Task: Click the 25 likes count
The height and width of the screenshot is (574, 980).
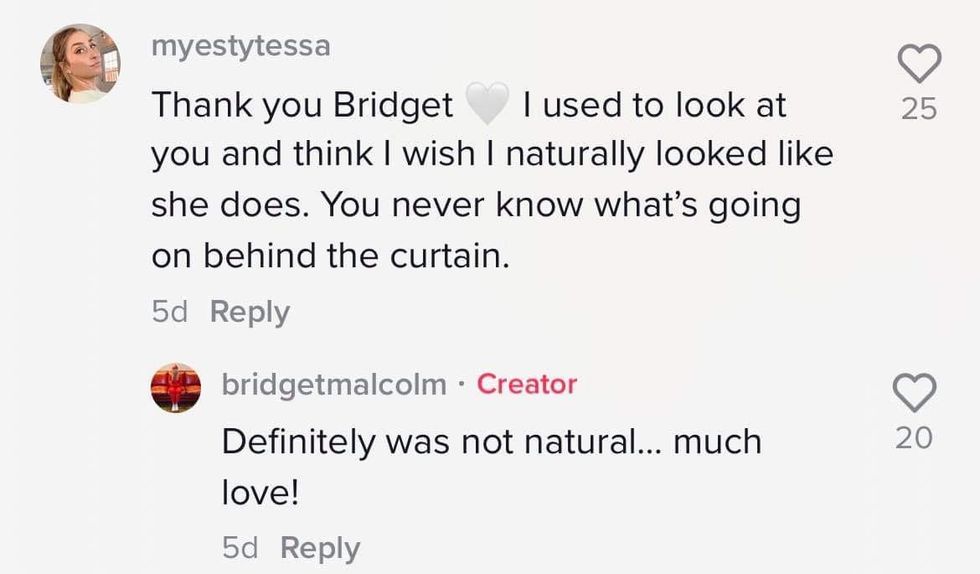Action: pos(919,108)
